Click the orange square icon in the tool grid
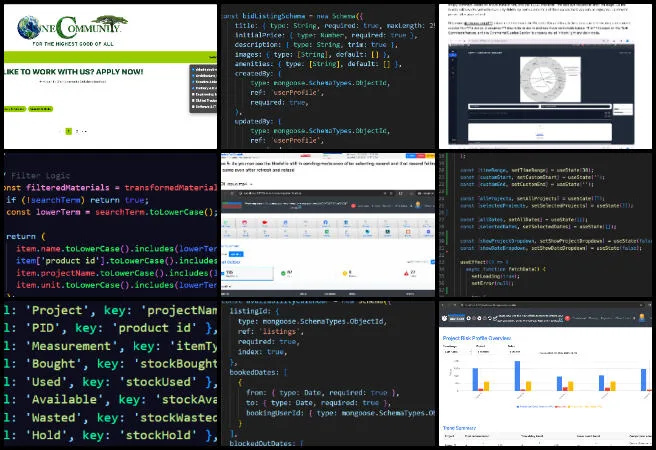The width and height of the screenshot is (656, 450). pyautogui.click(x=408, y=232)
